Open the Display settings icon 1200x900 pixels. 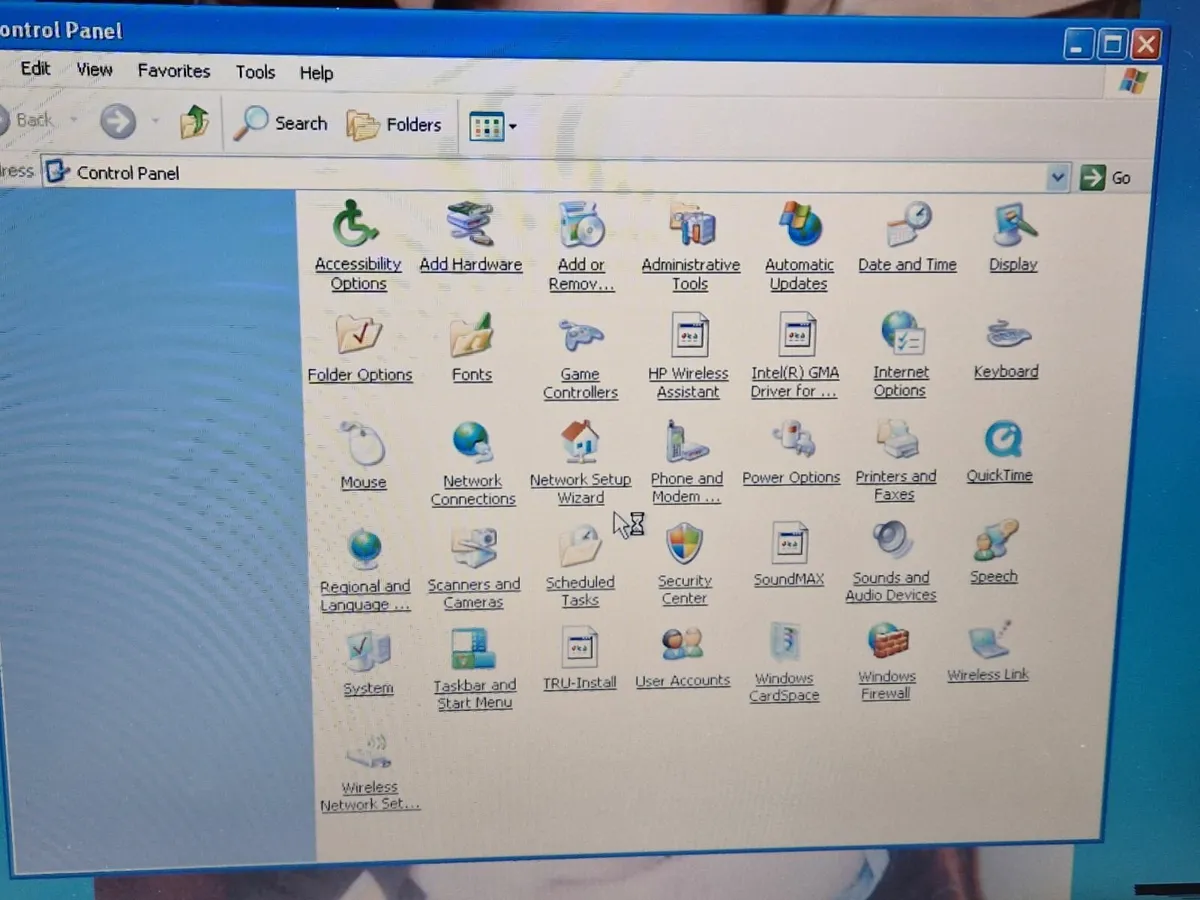[x=1013, y=224]
